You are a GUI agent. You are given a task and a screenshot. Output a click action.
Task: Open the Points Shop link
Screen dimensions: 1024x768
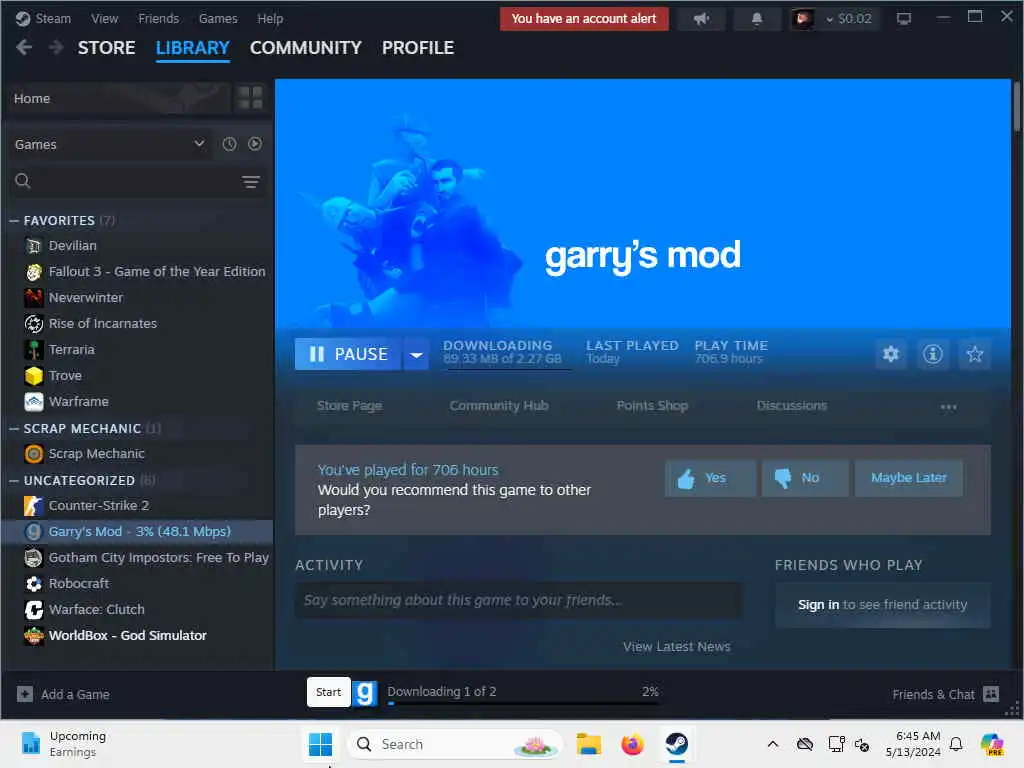coord(652,406)
